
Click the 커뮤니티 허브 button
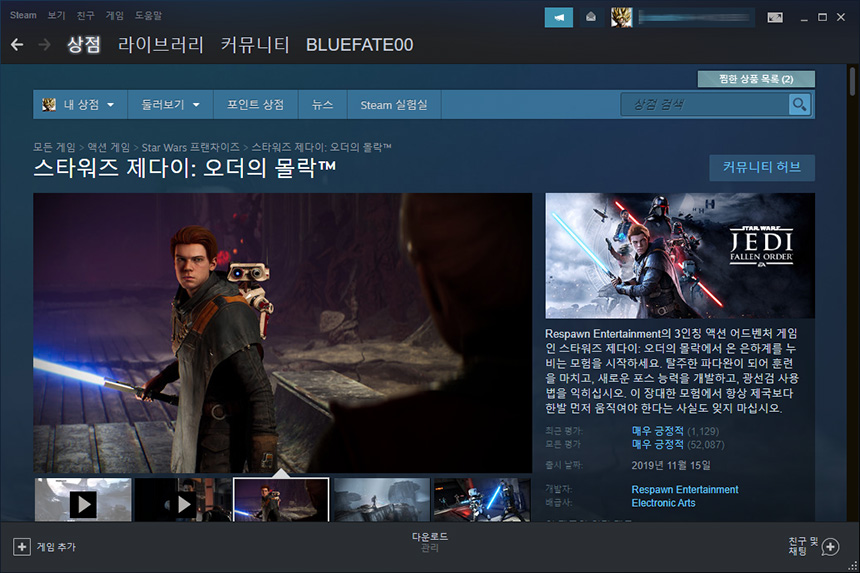pyautogui.click(x=762, y=167)
